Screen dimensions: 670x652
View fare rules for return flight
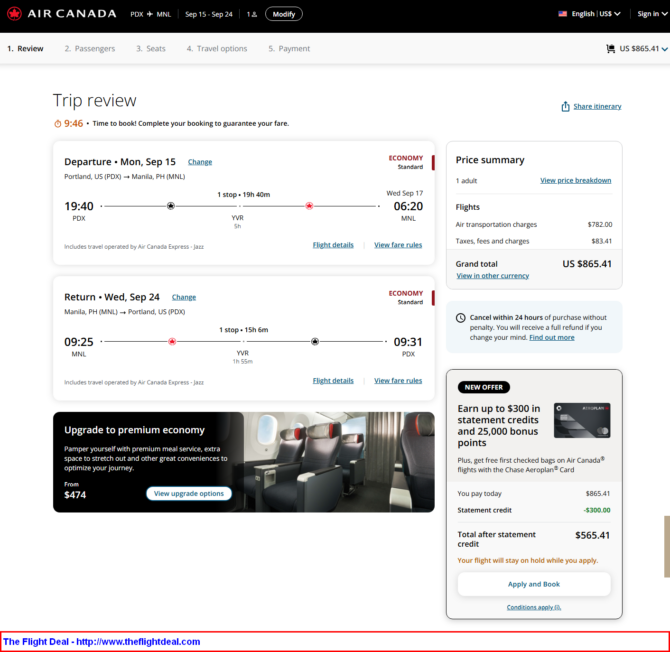click(398, 381)
